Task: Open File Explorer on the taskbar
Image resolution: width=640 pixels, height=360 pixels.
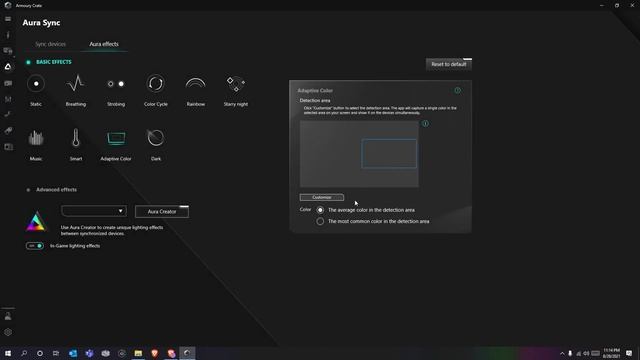Action: click(138, 353)
